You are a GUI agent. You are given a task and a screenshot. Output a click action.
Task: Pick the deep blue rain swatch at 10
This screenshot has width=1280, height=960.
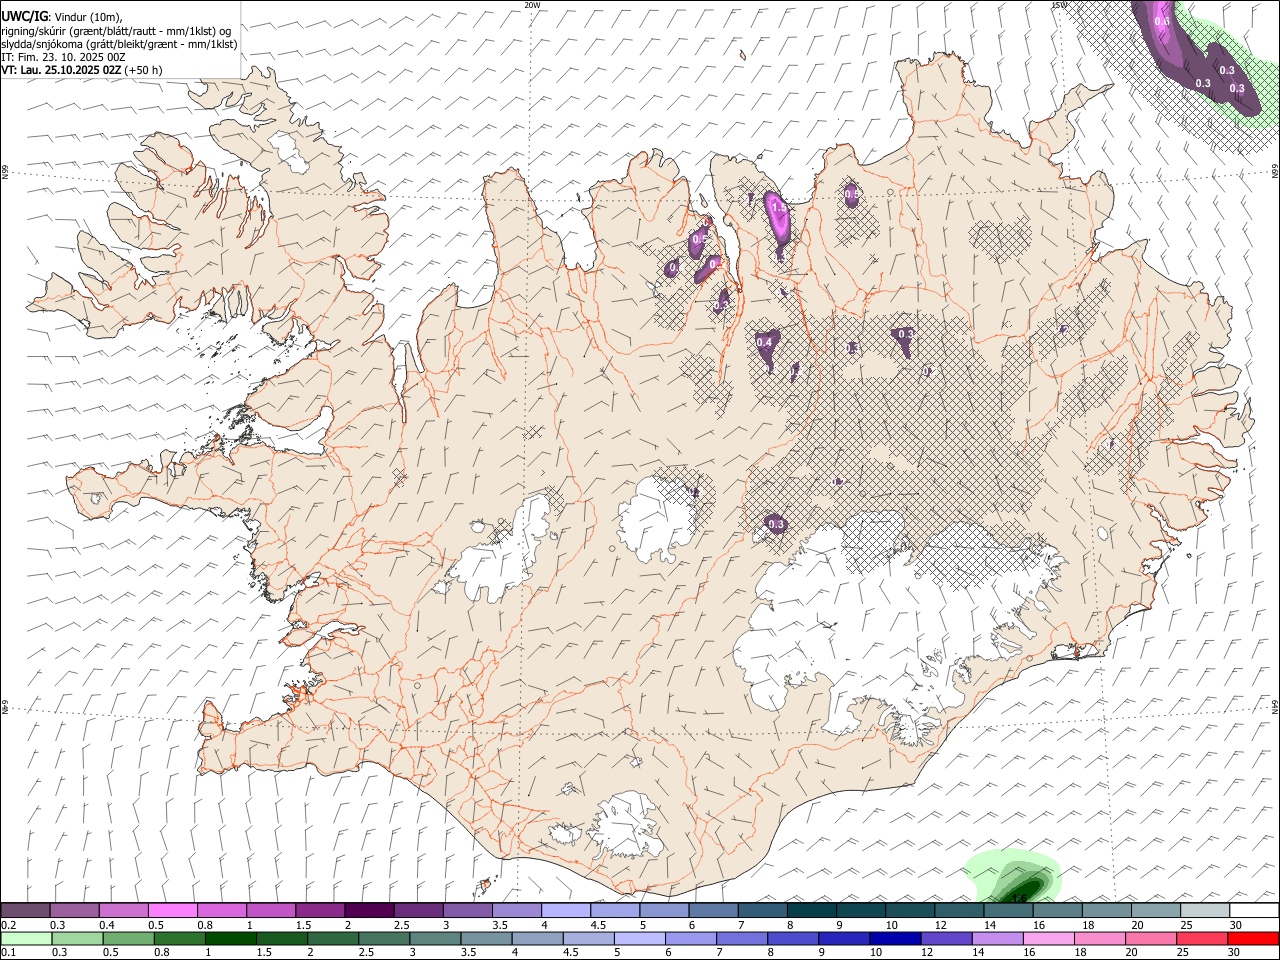click(895, 939)
